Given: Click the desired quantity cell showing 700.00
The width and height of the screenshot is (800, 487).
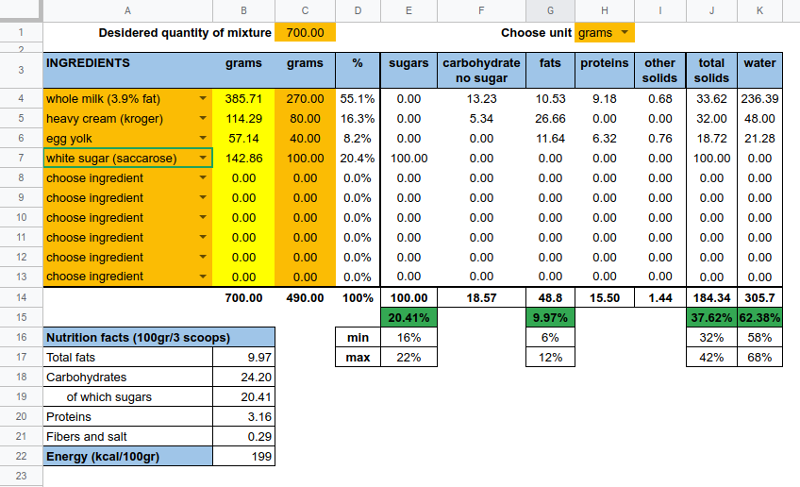Looking at the screenshot, I should click(305, 33).
